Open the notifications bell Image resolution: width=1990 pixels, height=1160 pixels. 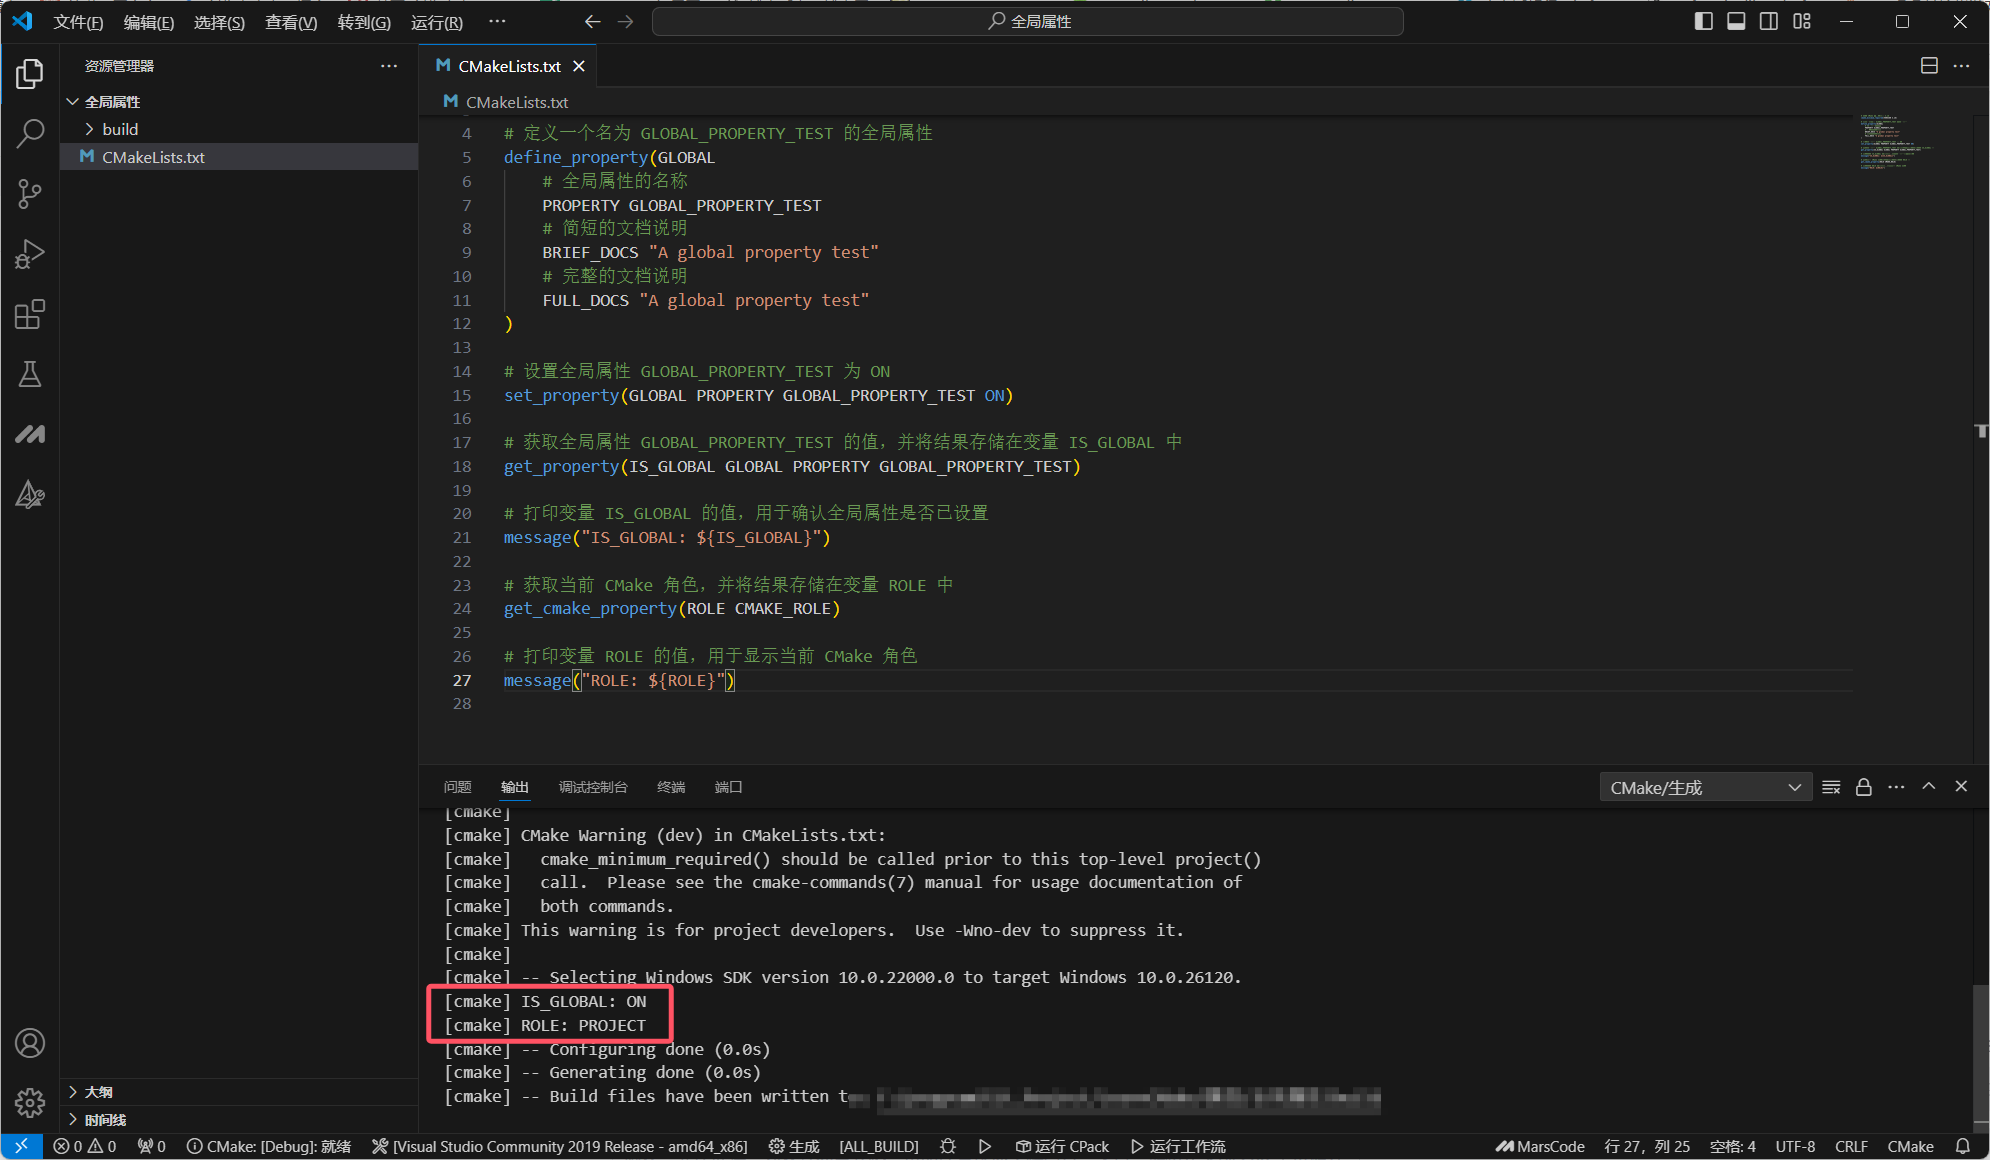tap(1963, 1146)
